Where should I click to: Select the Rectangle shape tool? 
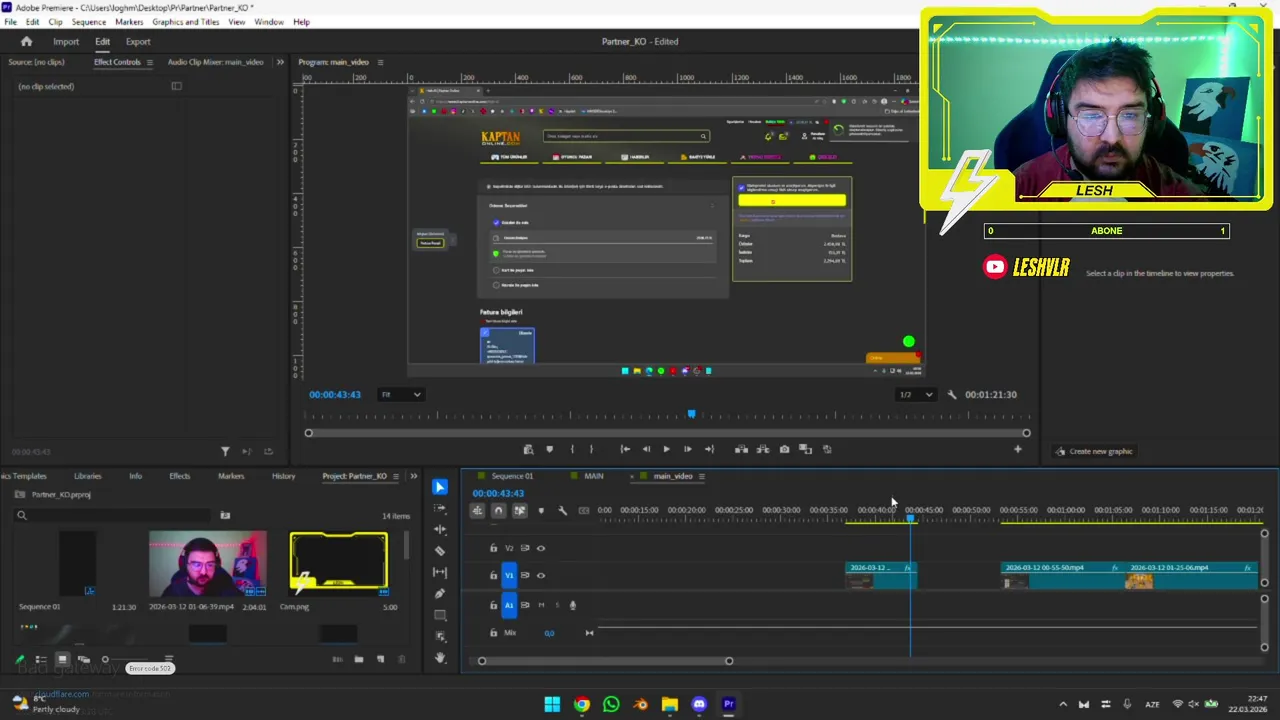click(x=440, y=615)
